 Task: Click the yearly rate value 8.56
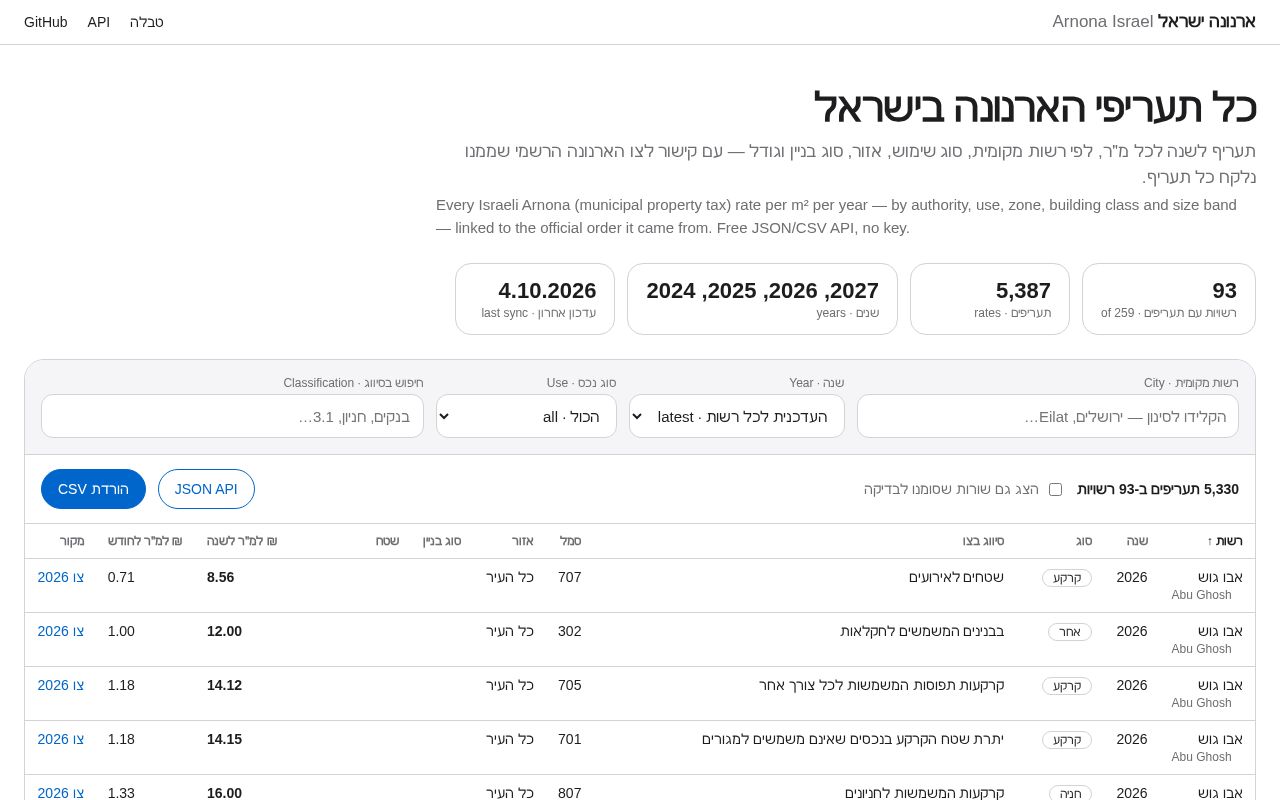pos(221,577)
